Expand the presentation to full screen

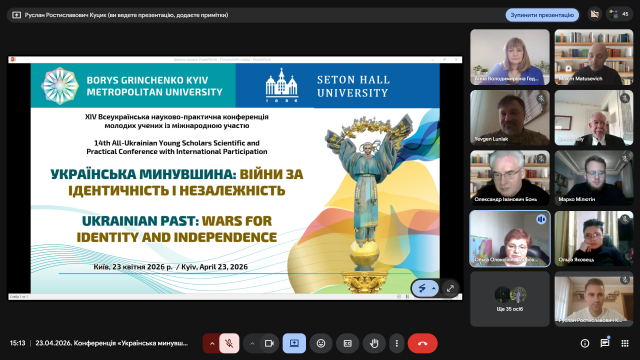[x=450, y=288]
